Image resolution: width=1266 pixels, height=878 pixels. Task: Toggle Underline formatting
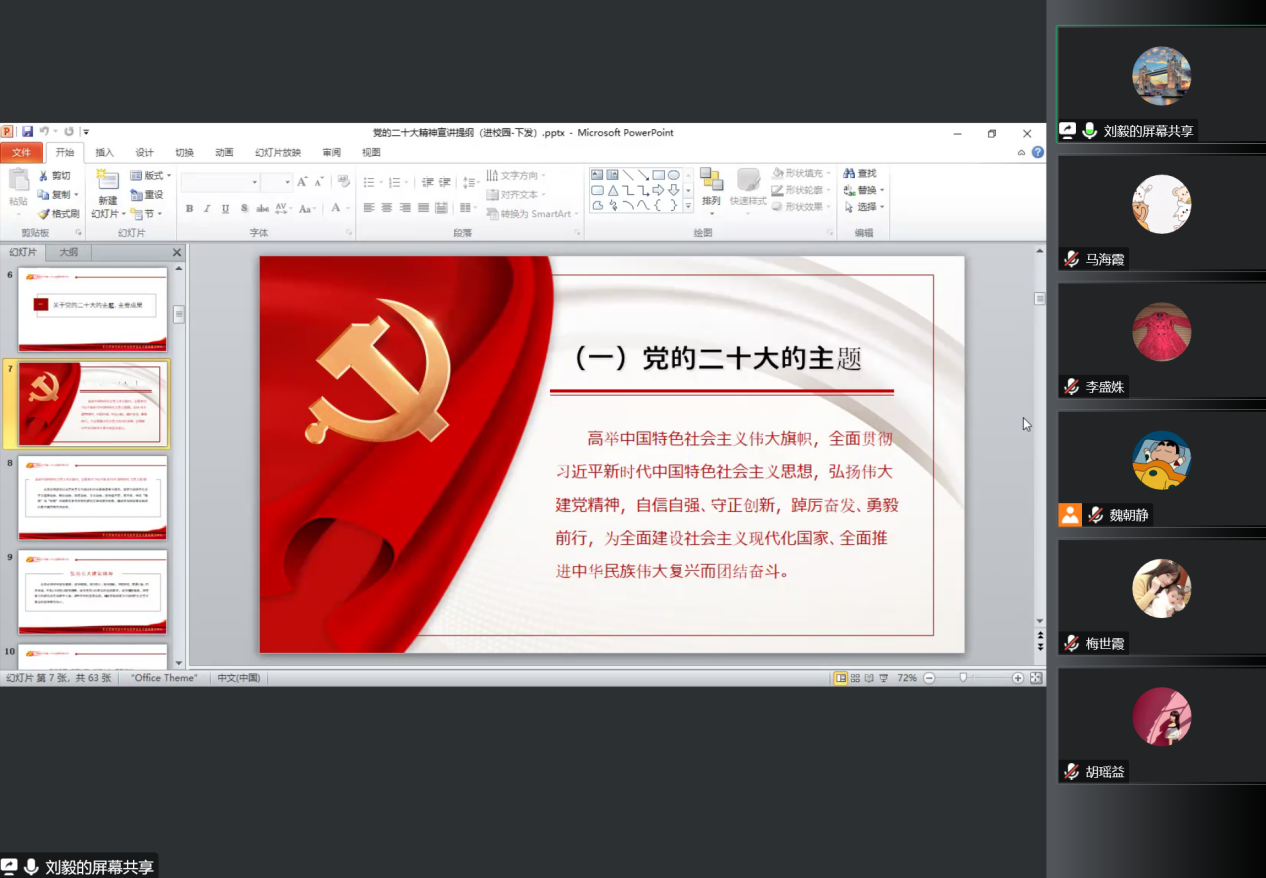[225, 208]
